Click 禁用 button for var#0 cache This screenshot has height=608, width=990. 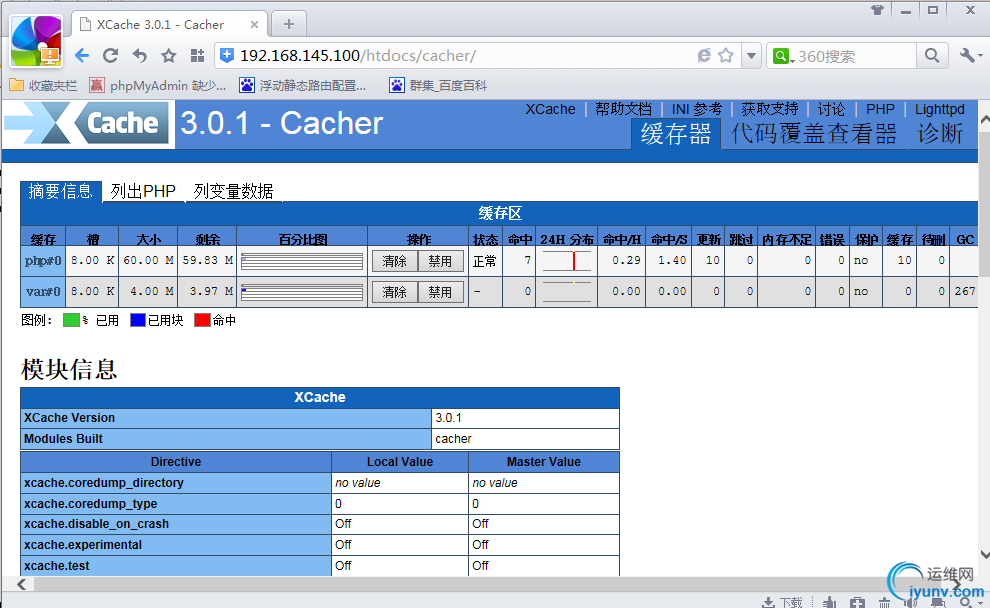pyautogui.click(x=440, y=292)
